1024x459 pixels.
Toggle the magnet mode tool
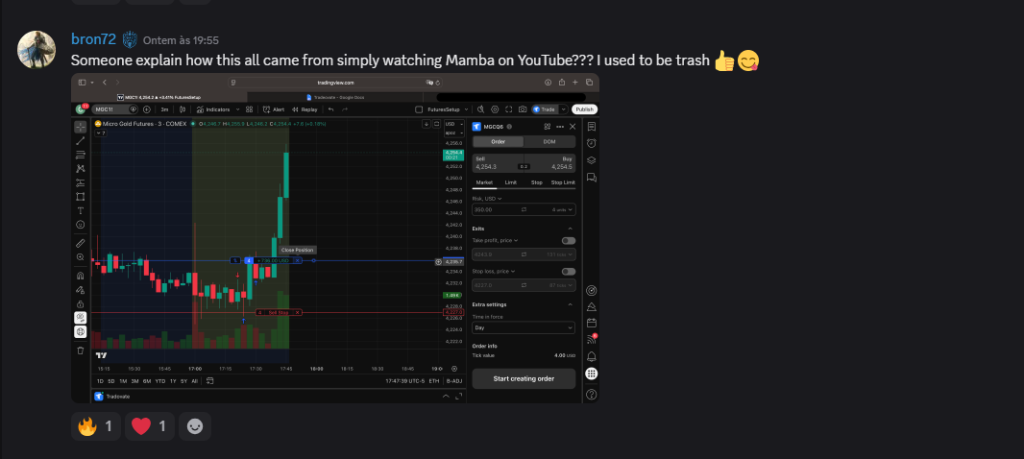(80, 276)
